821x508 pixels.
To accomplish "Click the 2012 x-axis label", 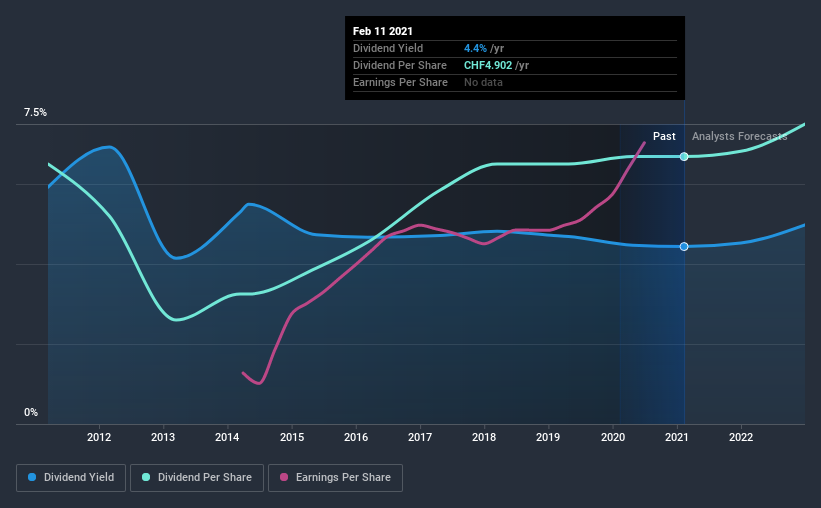I will (99, 437).
